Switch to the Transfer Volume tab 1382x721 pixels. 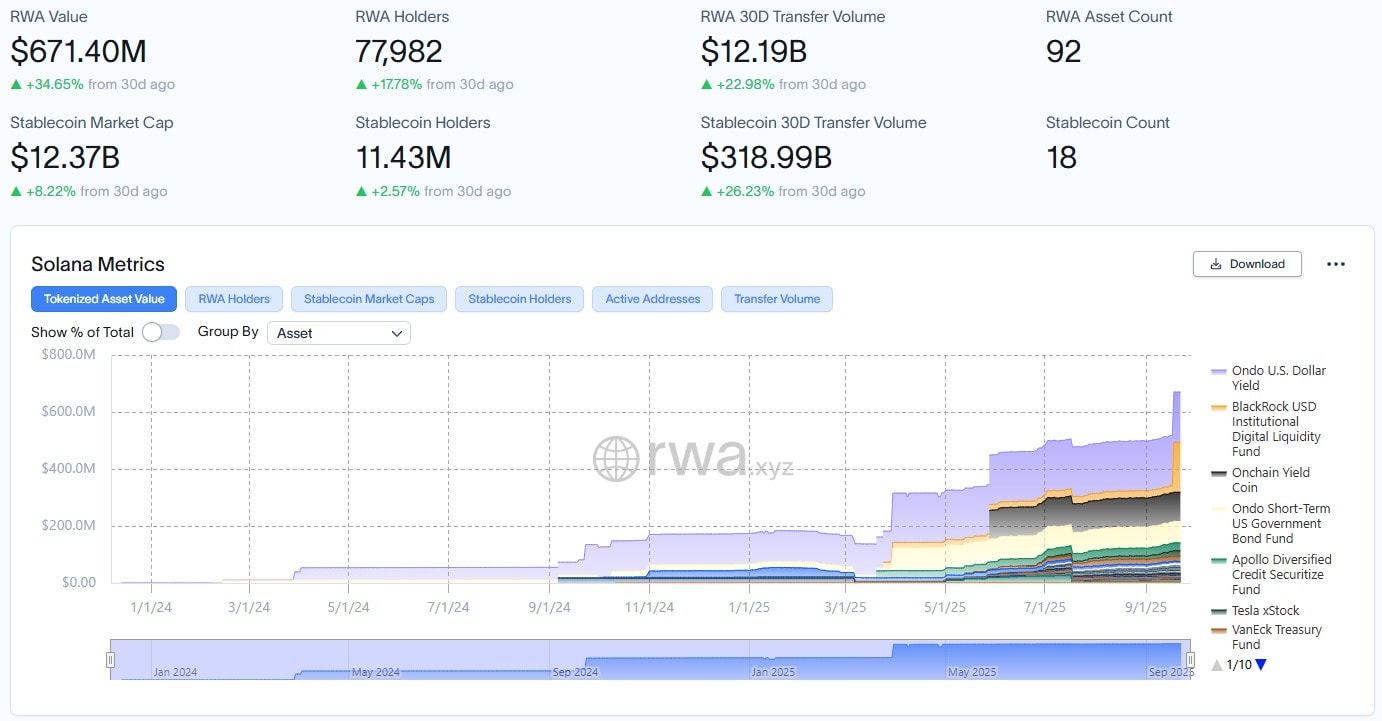point(776,299)
